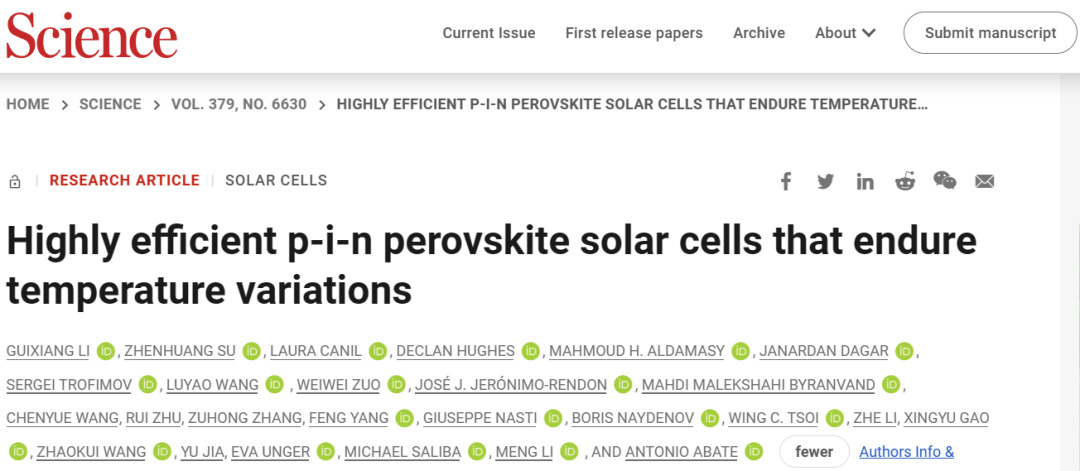Viewport: 1080px width, 471px height.
Task: Navigate to HOME breadcrumb
Action: pyautogui.click(x=28, y=105)
